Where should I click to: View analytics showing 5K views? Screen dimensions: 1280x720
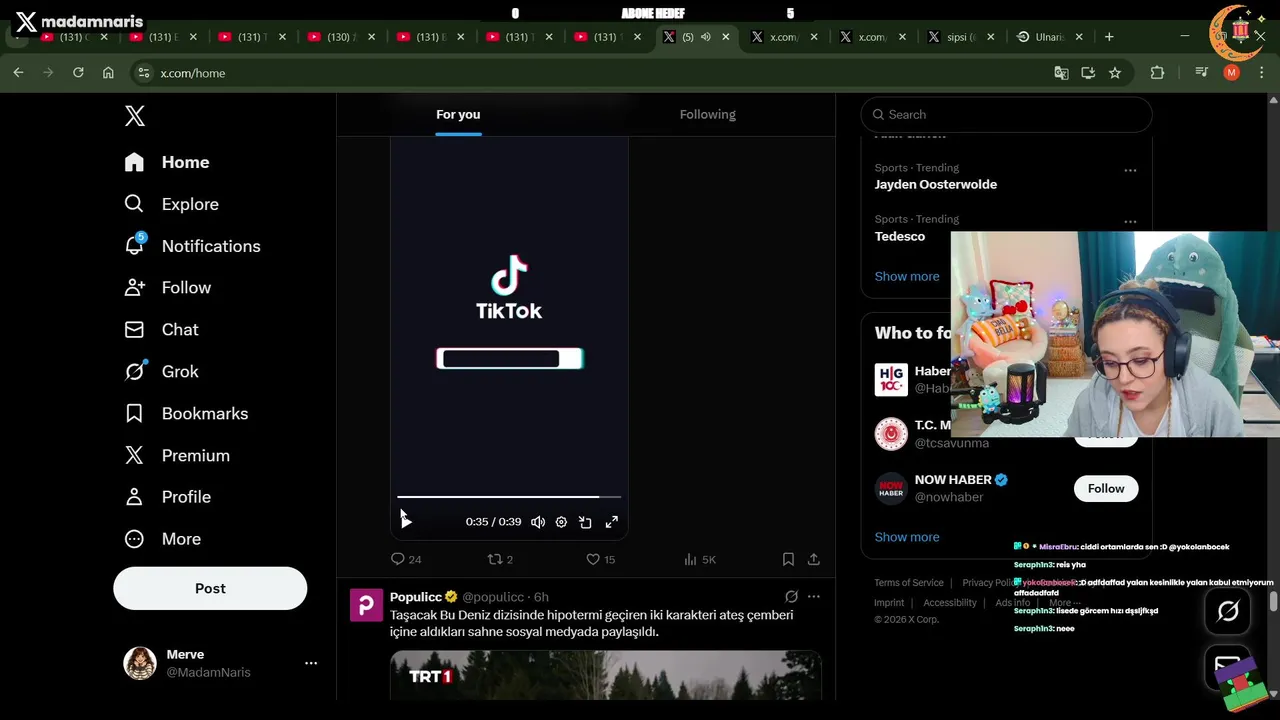(x=700, y=560)
